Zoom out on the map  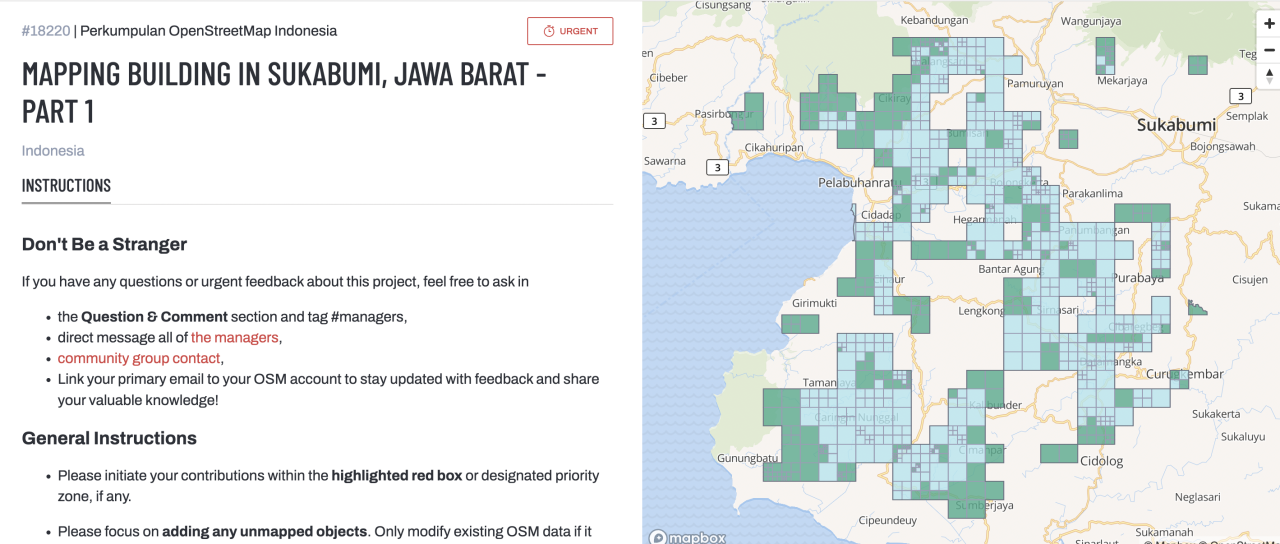coord(1269,50)
